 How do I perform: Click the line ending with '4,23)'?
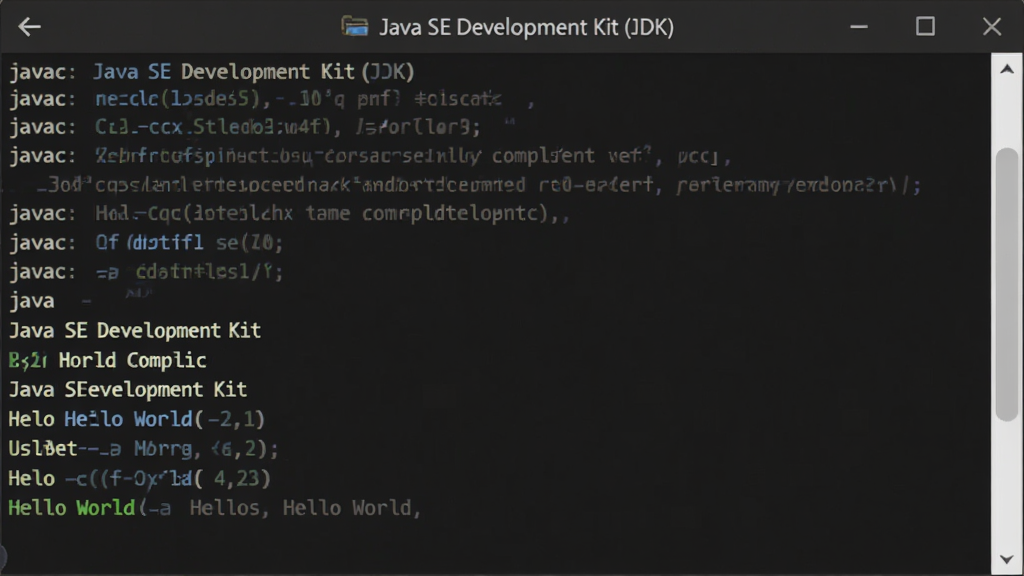tap(139, 479)
